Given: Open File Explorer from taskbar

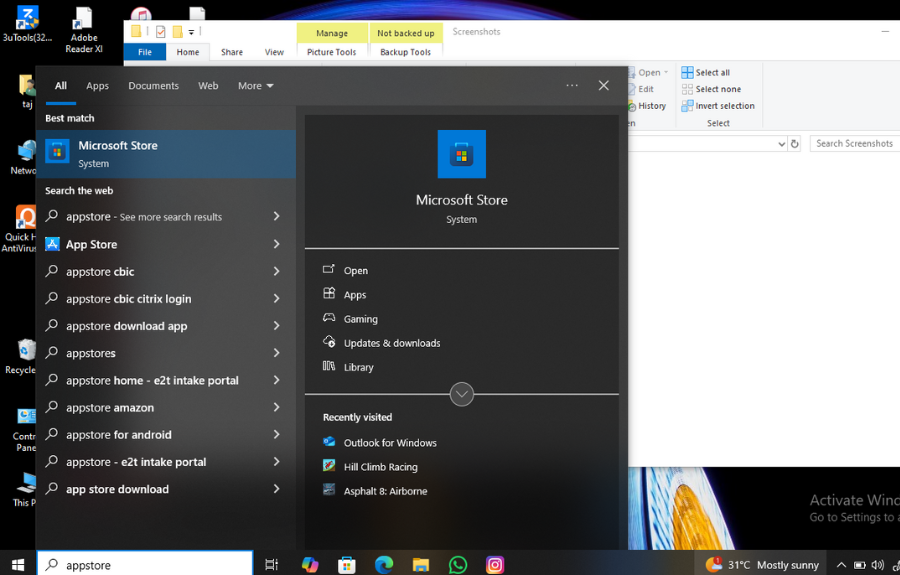Looking at the screenshot, I should tap(421, 565).
